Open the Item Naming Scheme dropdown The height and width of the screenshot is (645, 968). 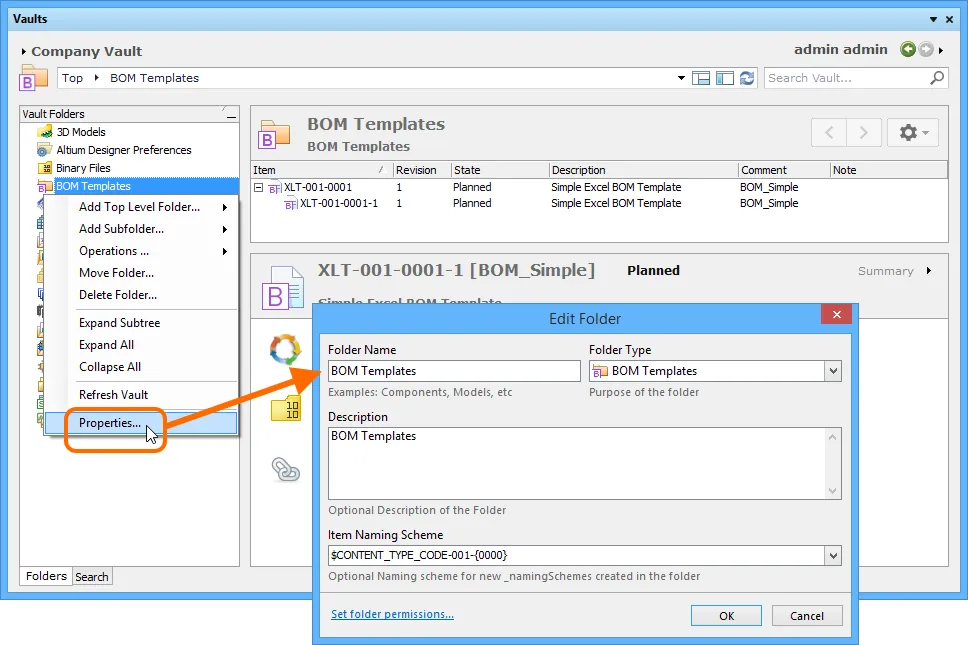833,556
